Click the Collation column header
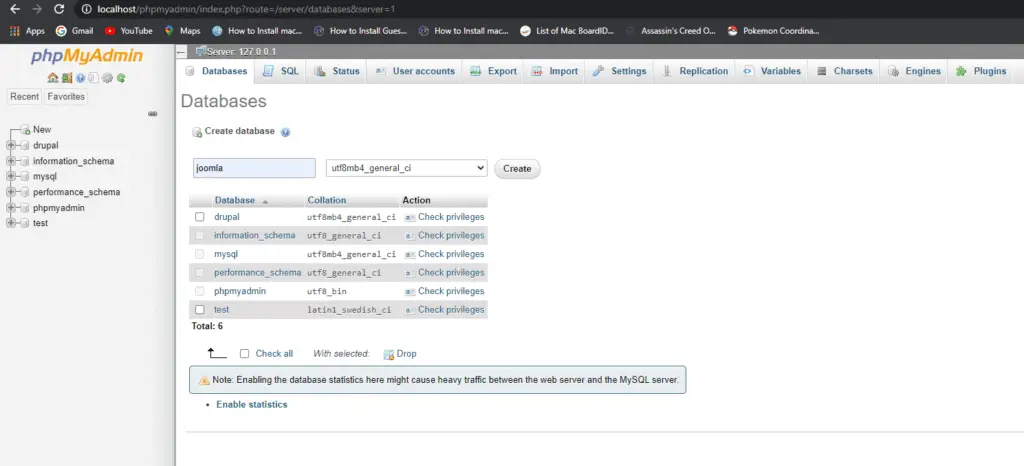Viewport: 1024px width, 466px height. pyautogui.click(x=327, y=200)
